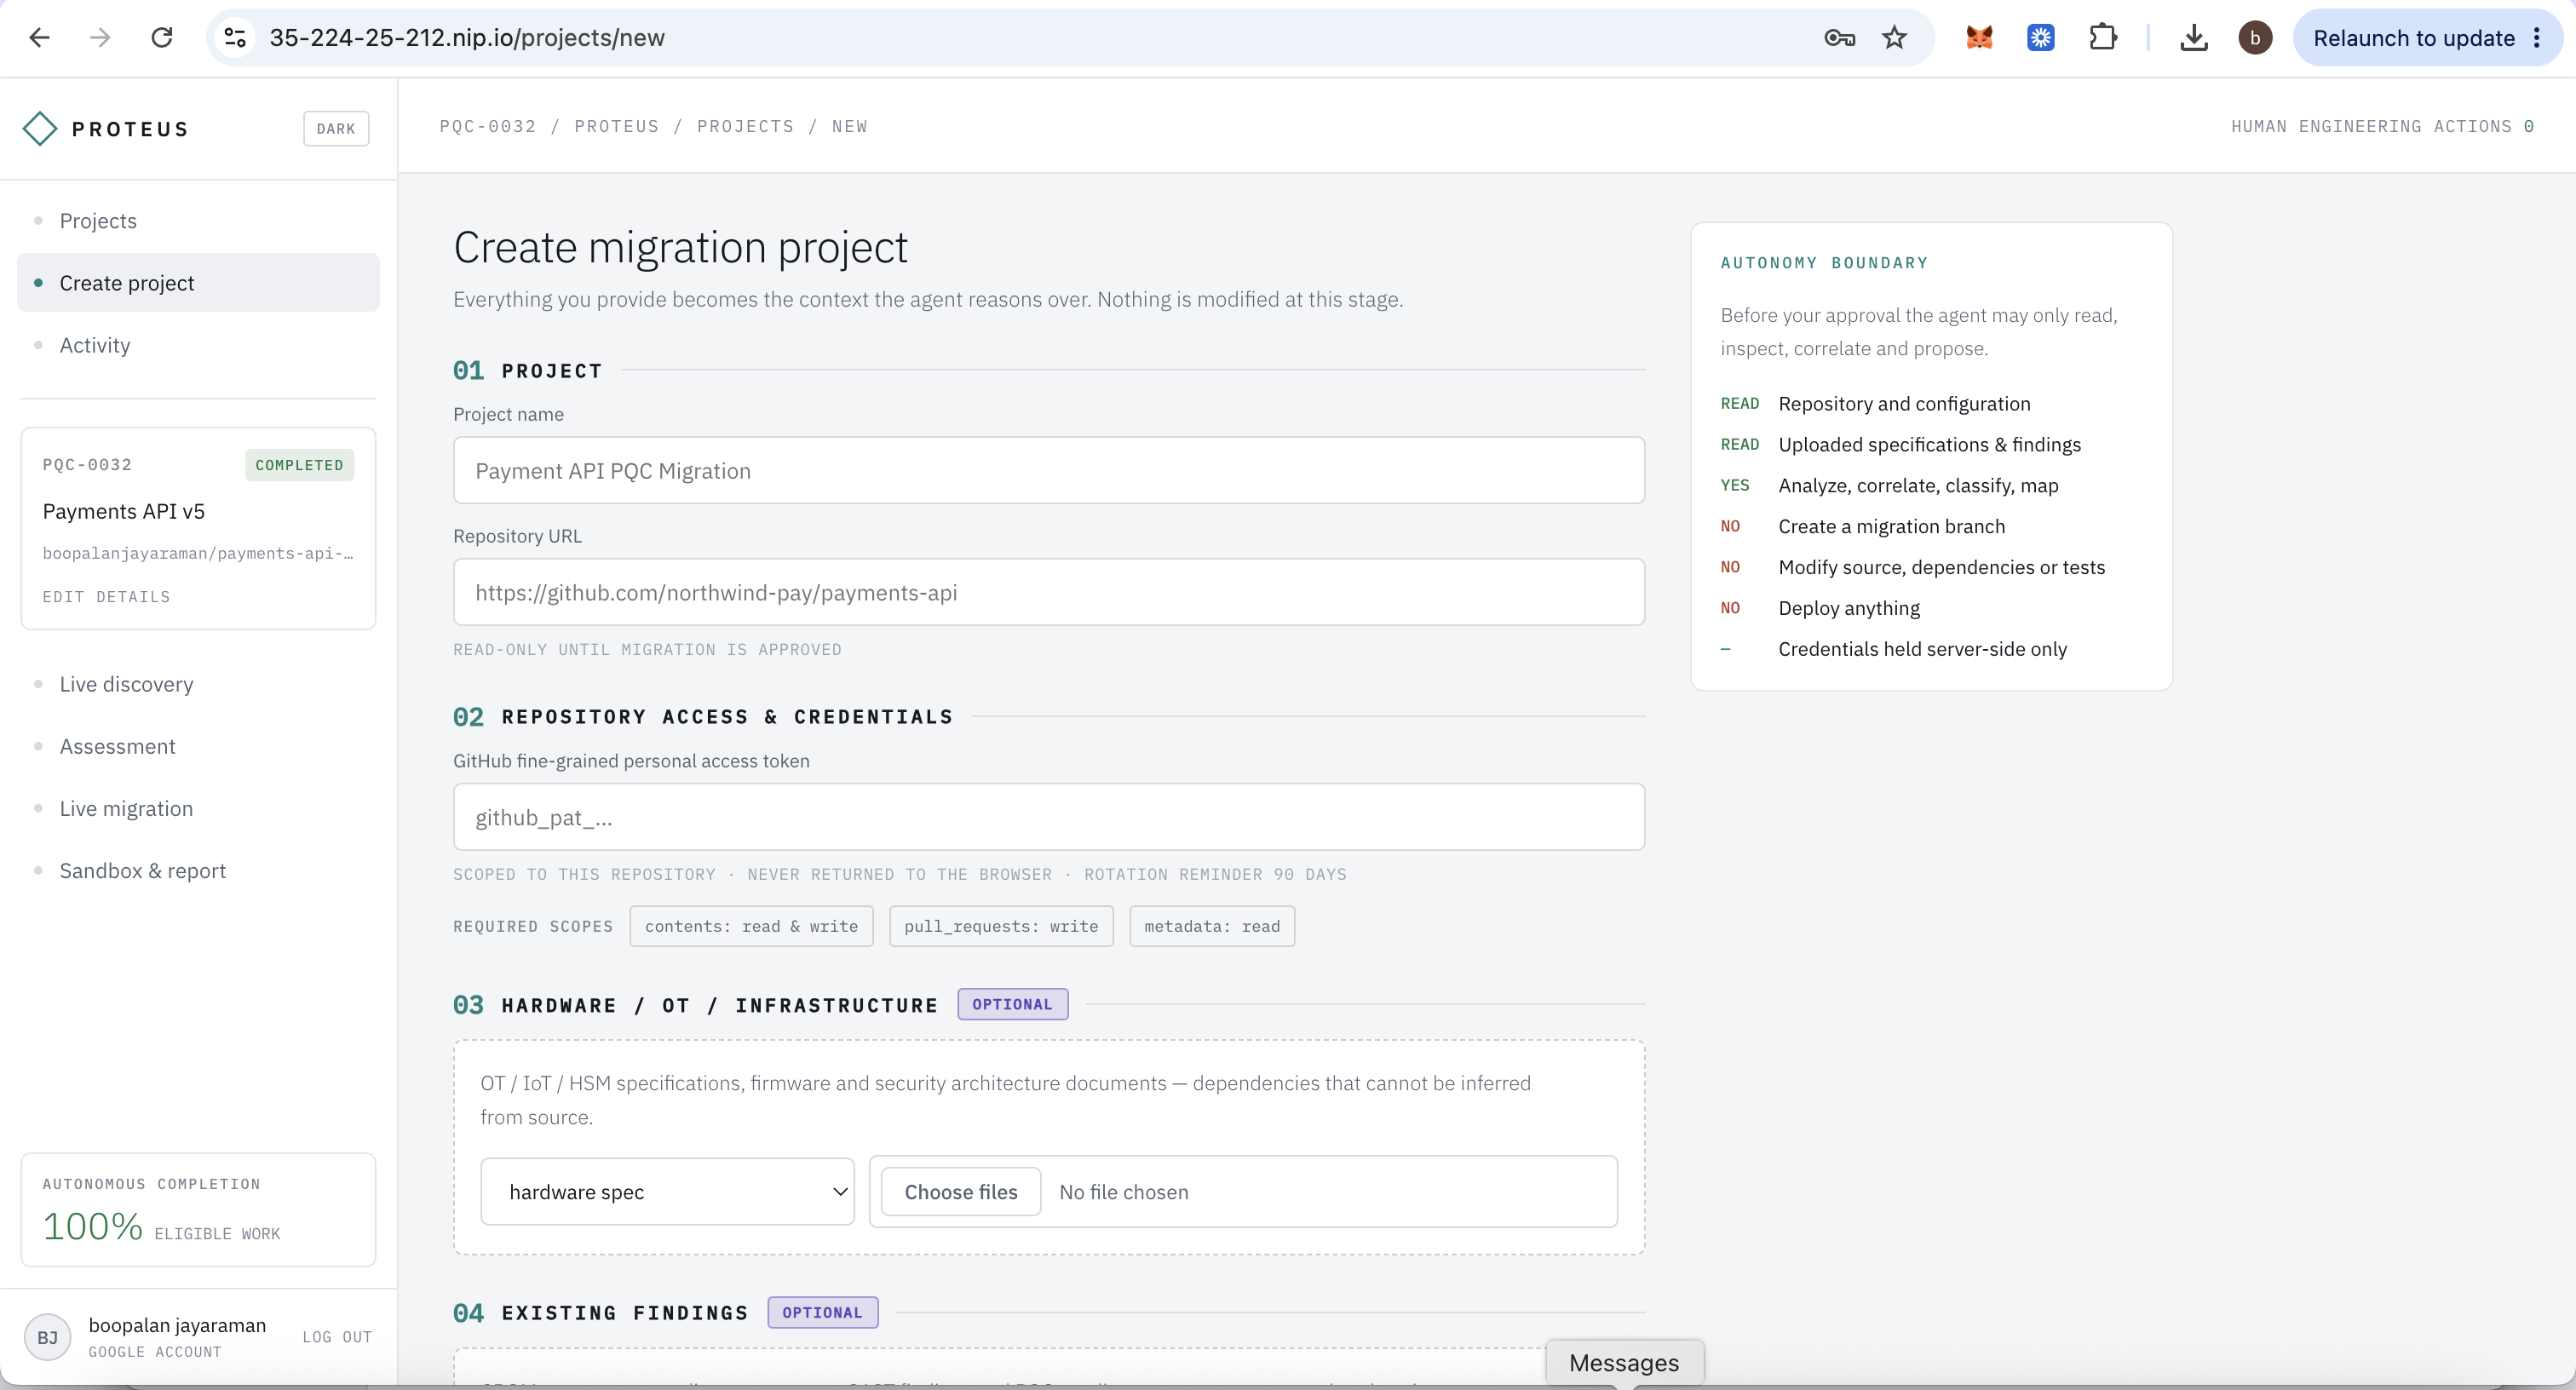Click the Project name input field
2576x1390 pixels.
point(1049,470)
